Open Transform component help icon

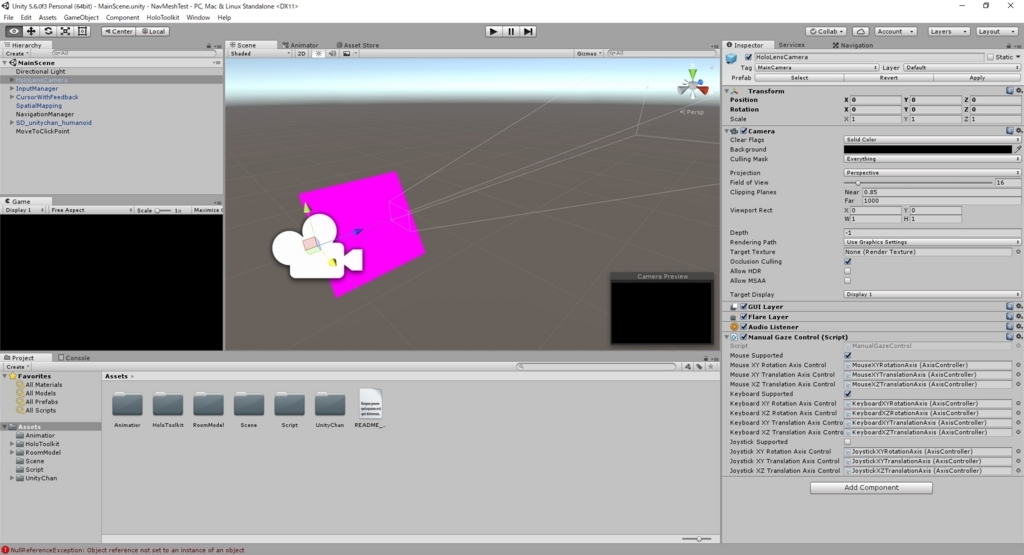coord(1010,91)
